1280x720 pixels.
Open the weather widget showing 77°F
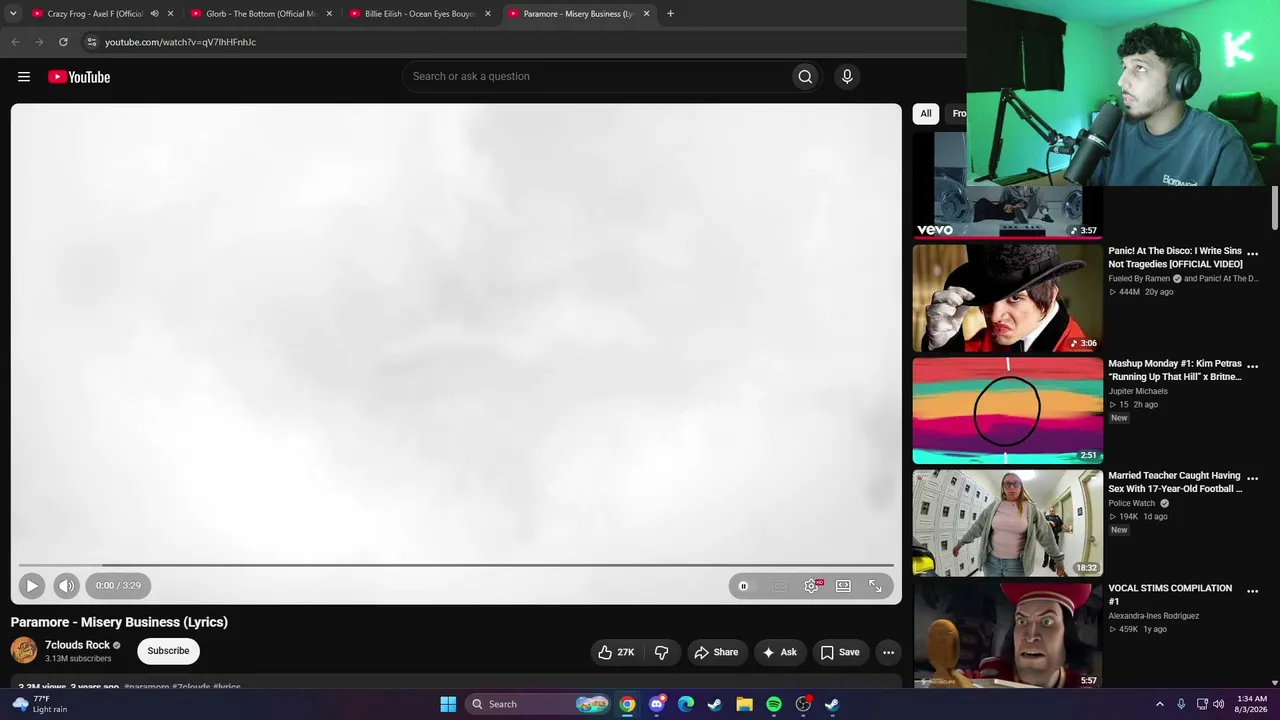(42, 704)
